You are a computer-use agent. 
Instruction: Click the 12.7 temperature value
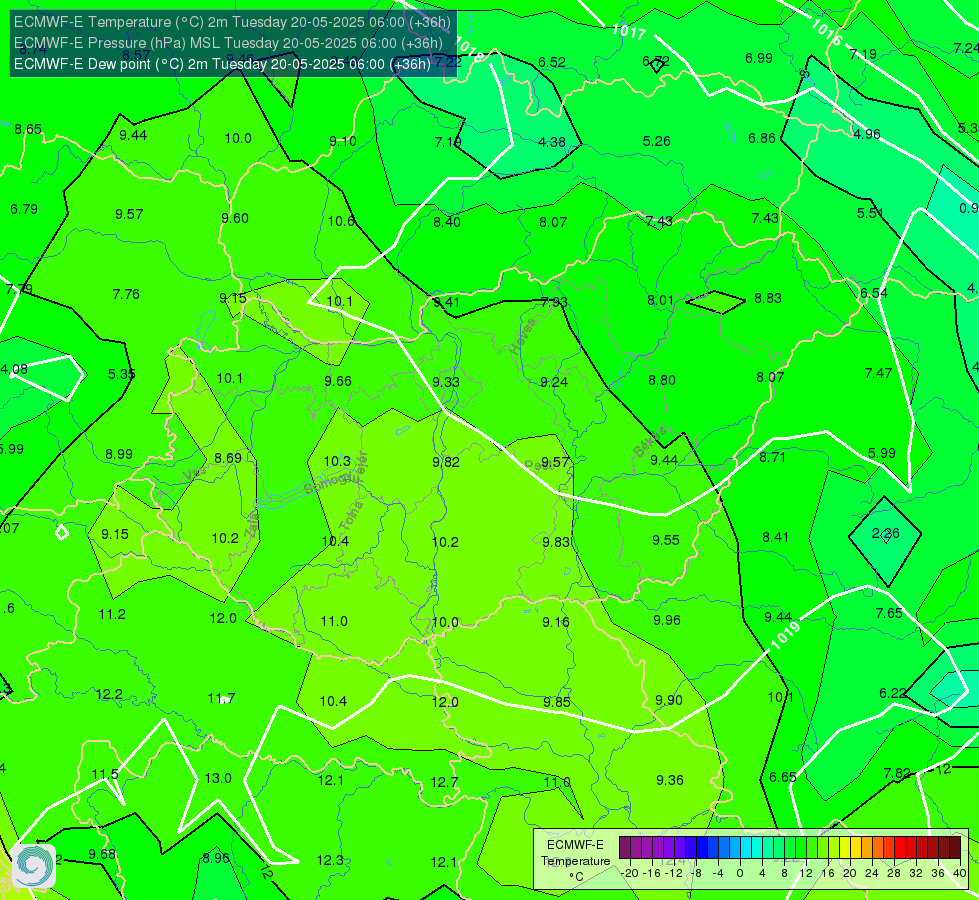pos(445,782)
